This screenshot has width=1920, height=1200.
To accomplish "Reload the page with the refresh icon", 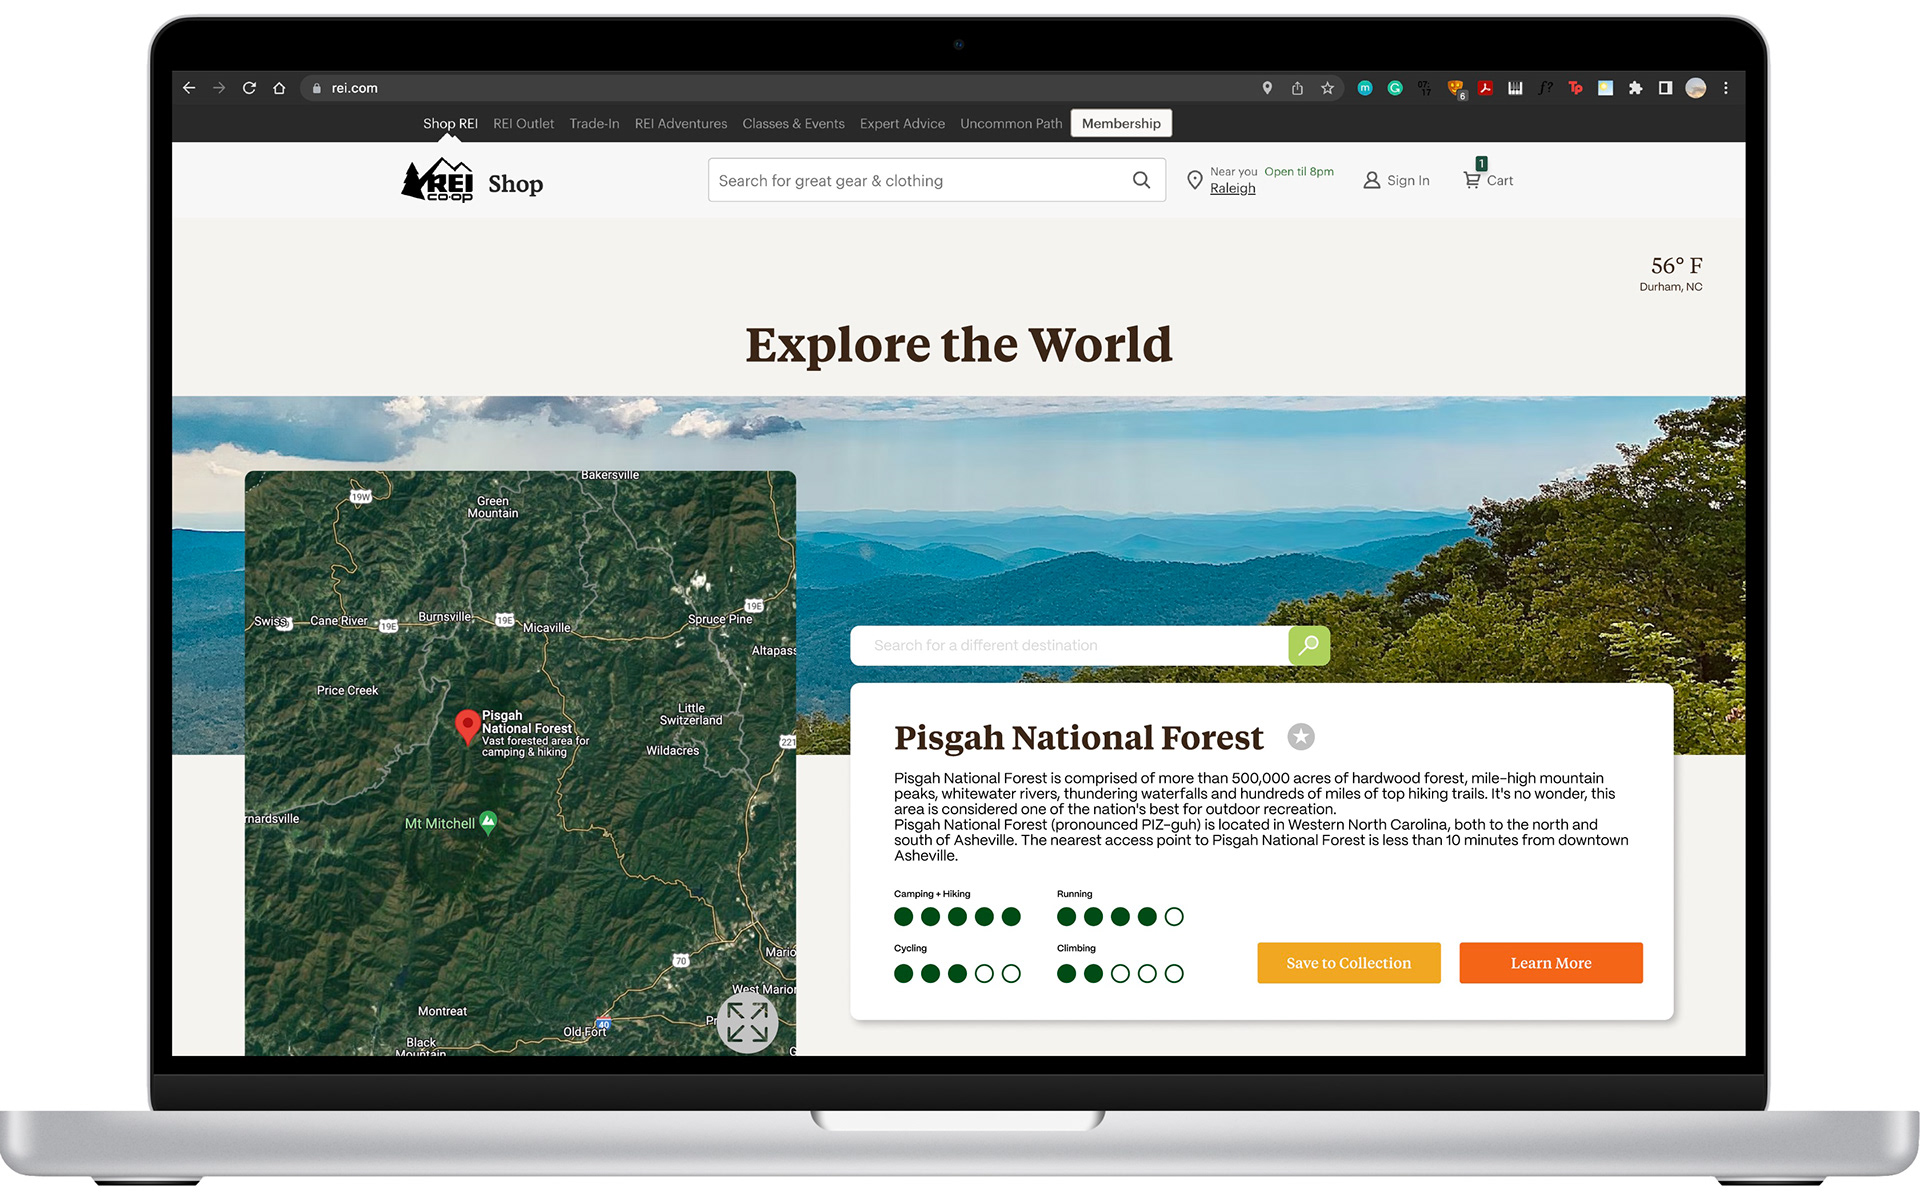I will point(249,88).
